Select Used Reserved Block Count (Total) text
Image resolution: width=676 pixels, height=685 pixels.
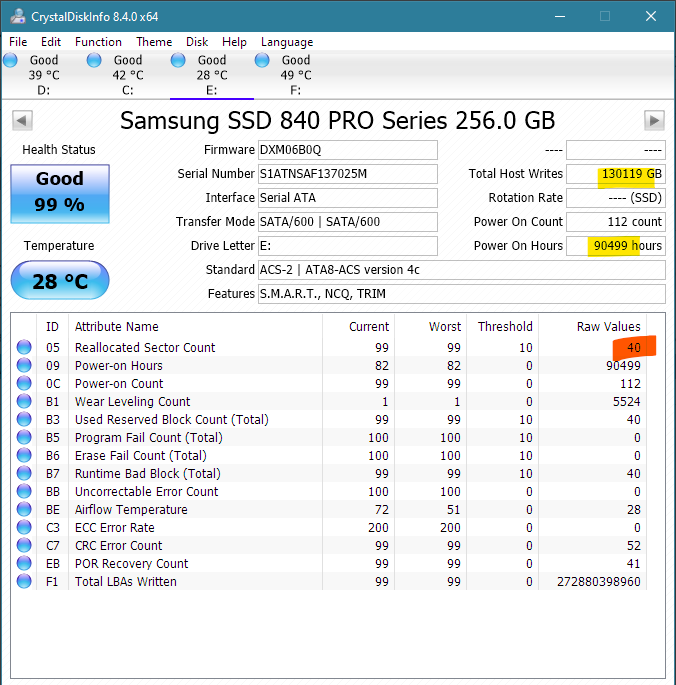(x=172, y=420)
